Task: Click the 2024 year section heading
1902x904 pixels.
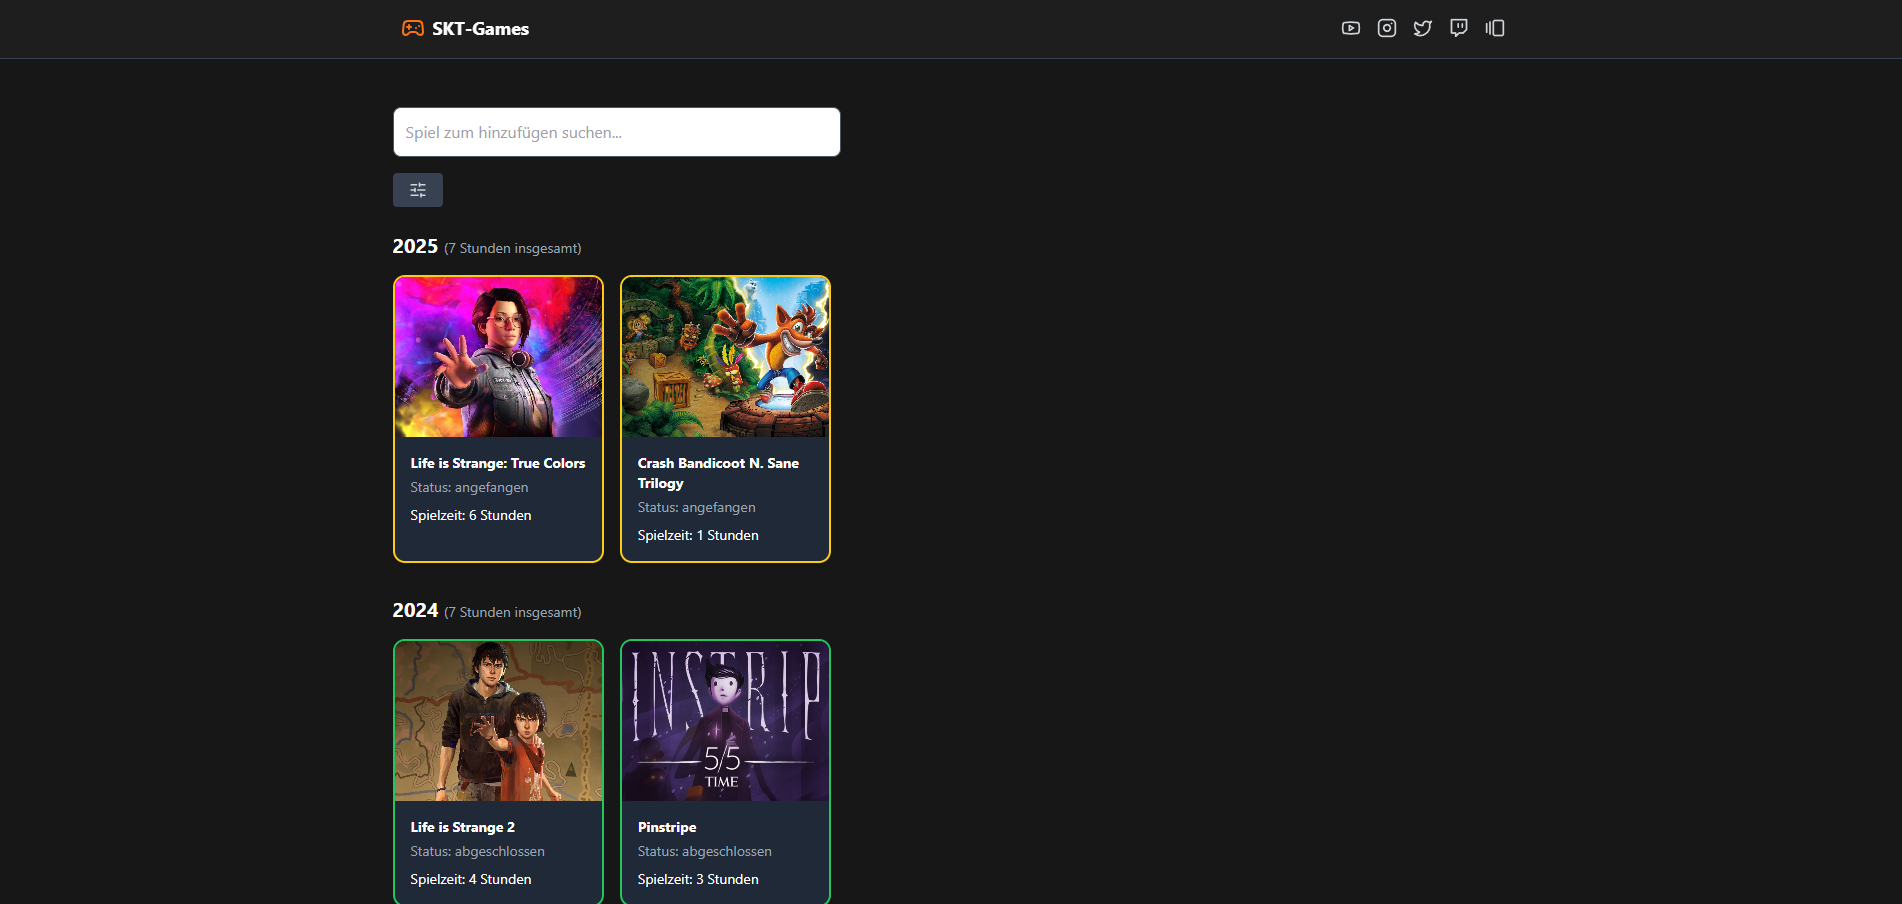Action: [x=415, y=611]
